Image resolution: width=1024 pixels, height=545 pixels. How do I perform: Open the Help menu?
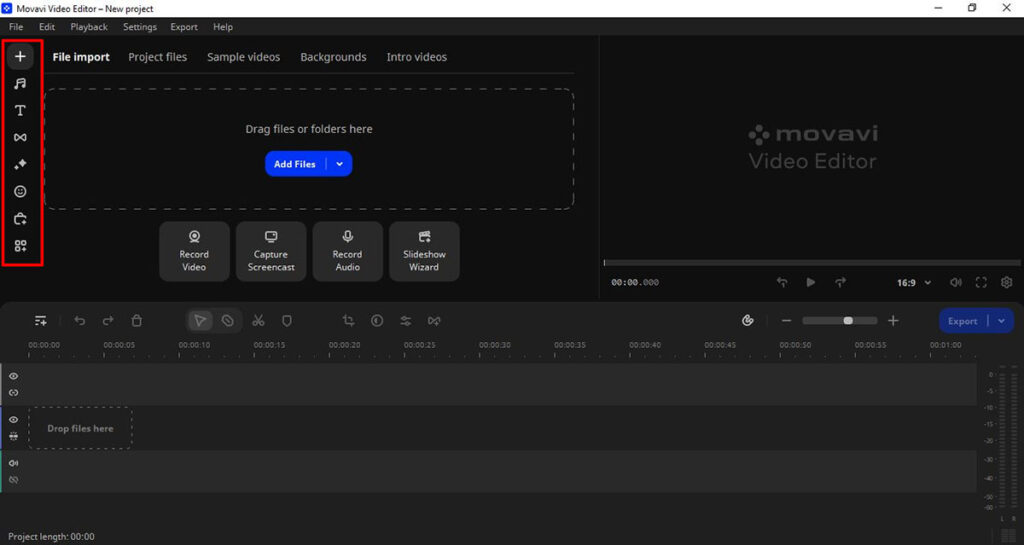[x=223, y=27]
